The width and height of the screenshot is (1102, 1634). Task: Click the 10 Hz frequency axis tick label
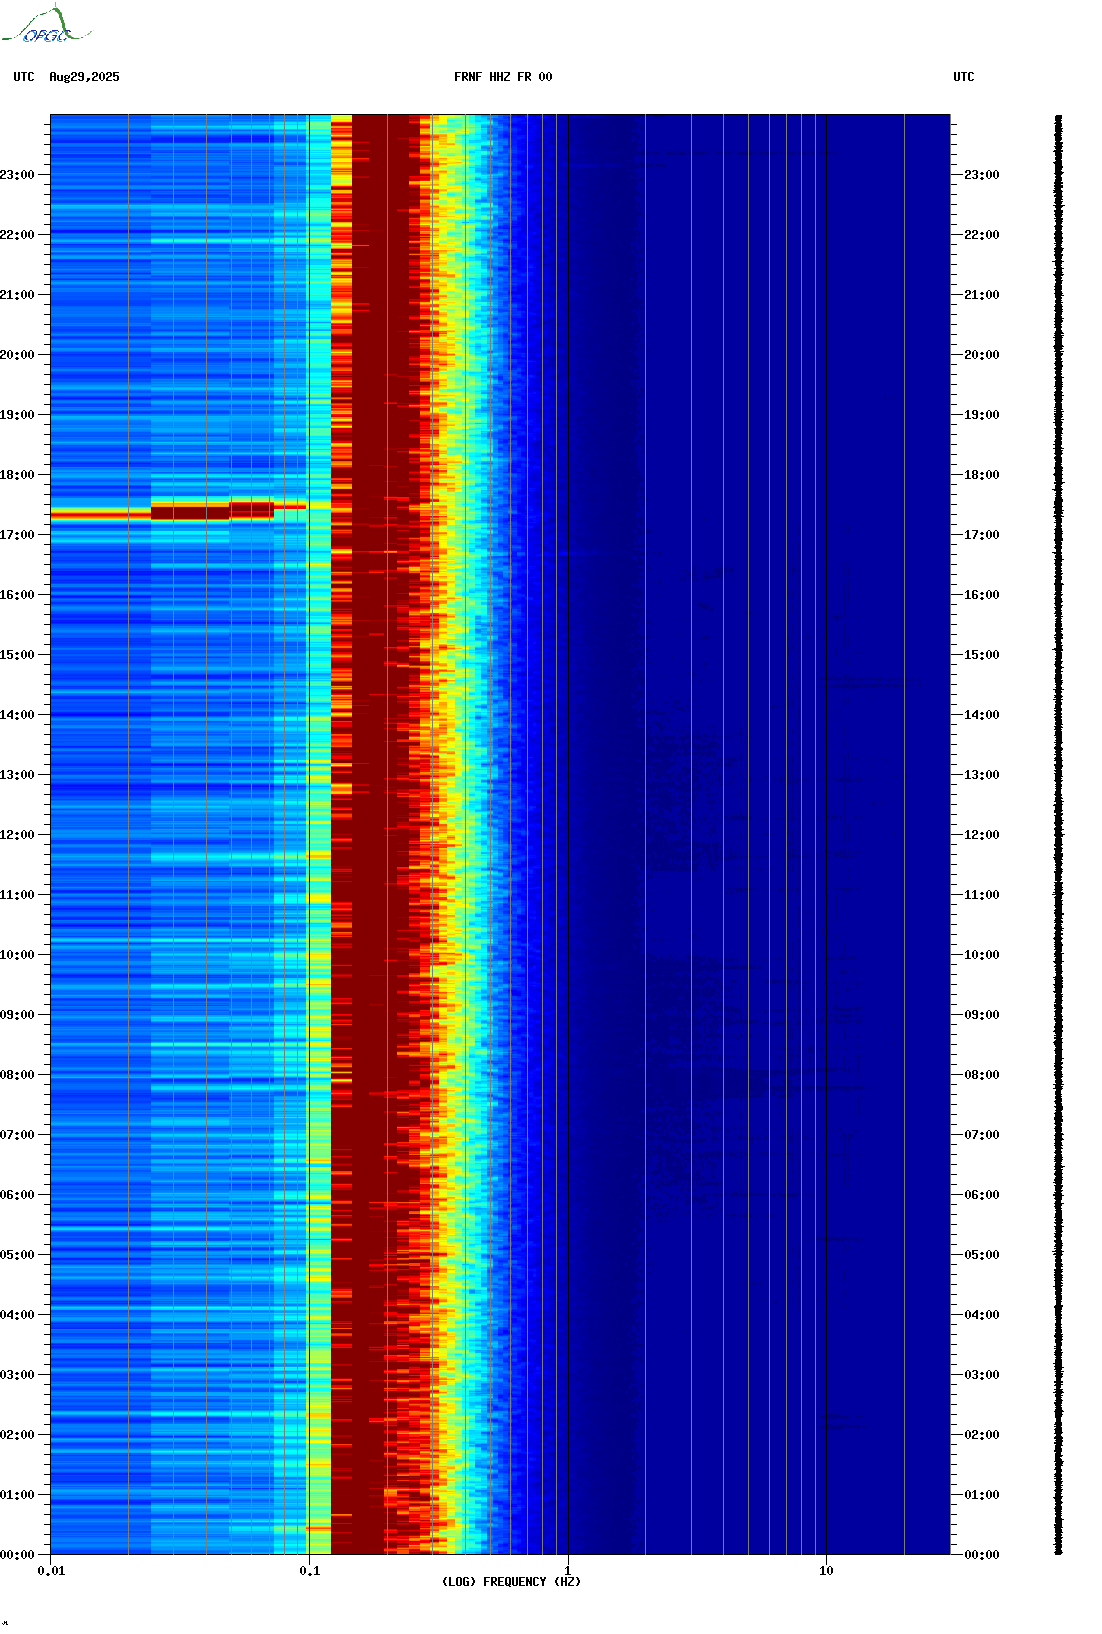[826, 1571]
